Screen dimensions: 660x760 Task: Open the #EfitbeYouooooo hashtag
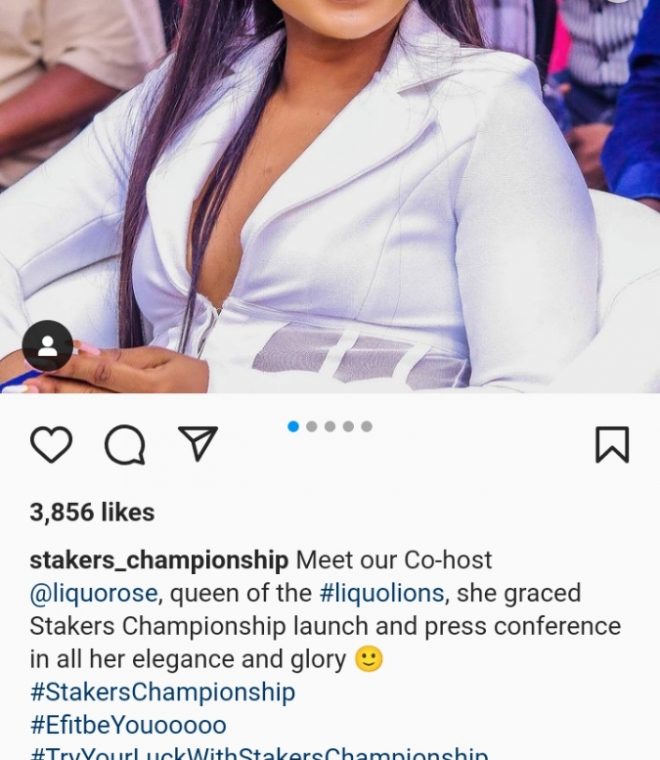[128, 725]
